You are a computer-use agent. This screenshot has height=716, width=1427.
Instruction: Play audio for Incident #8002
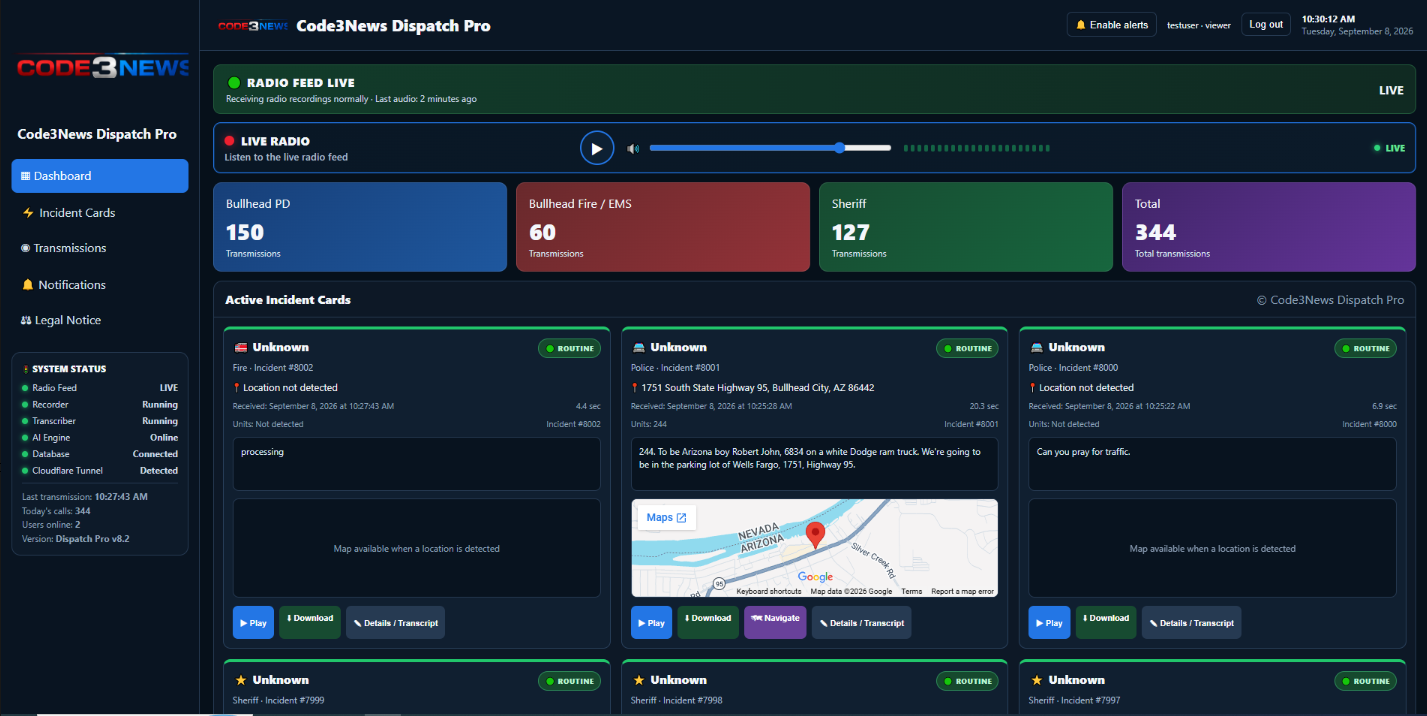(x=253, y=622)
